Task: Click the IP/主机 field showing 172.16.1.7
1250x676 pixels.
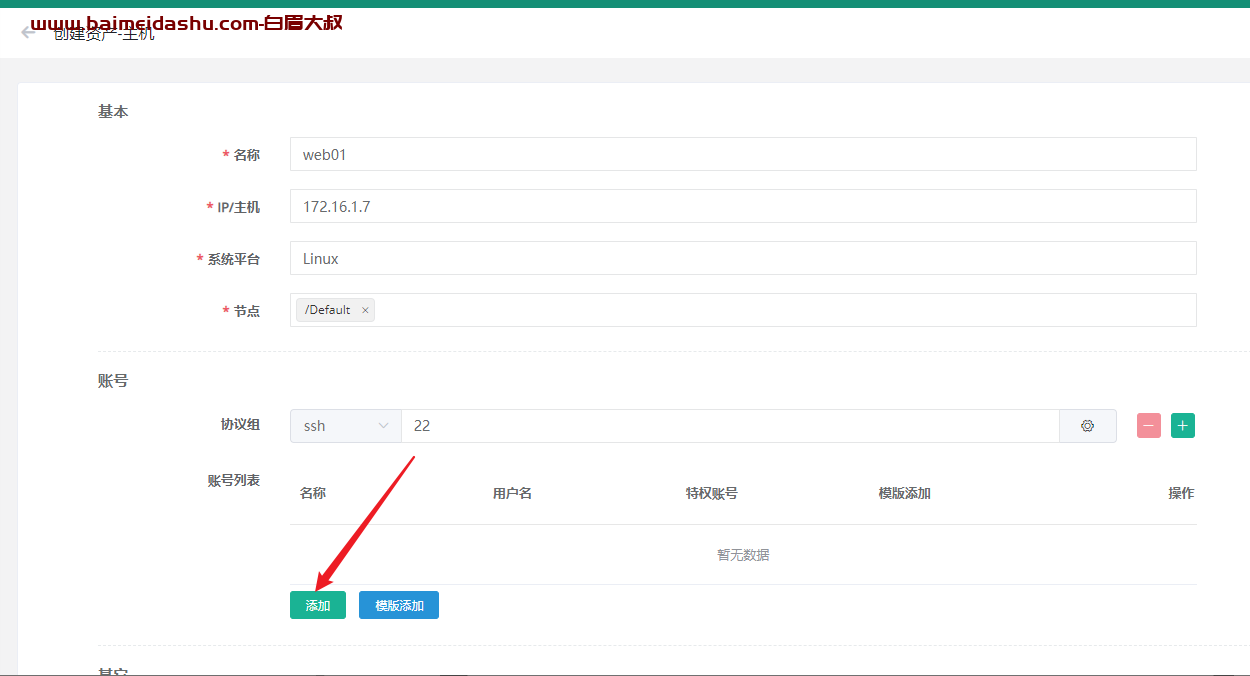Action: coord(743,207)
